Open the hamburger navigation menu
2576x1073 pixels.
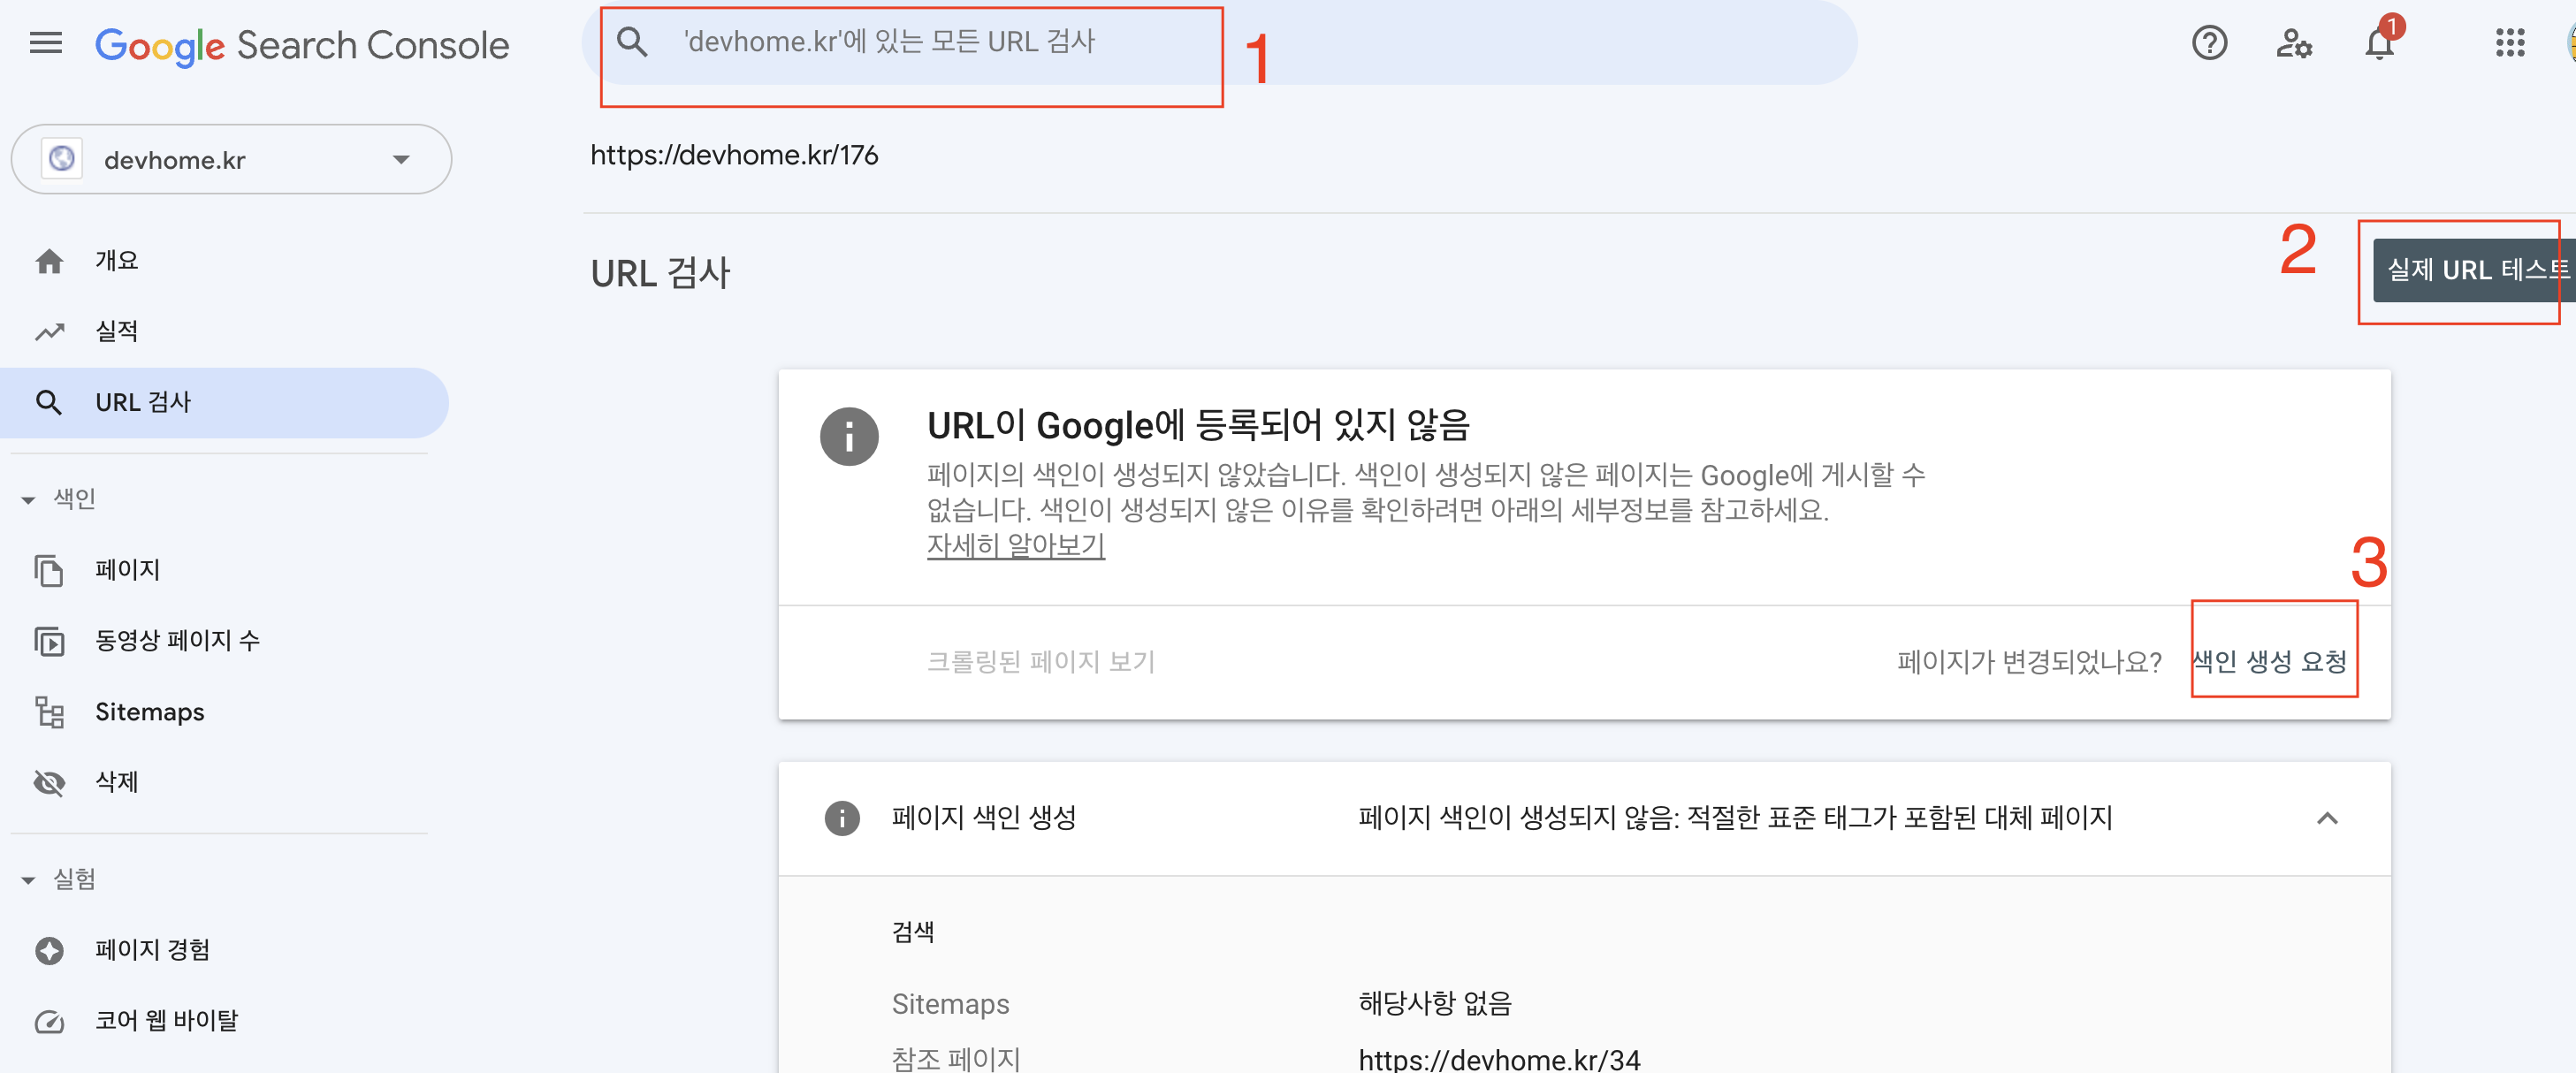[x=44, y=43]
